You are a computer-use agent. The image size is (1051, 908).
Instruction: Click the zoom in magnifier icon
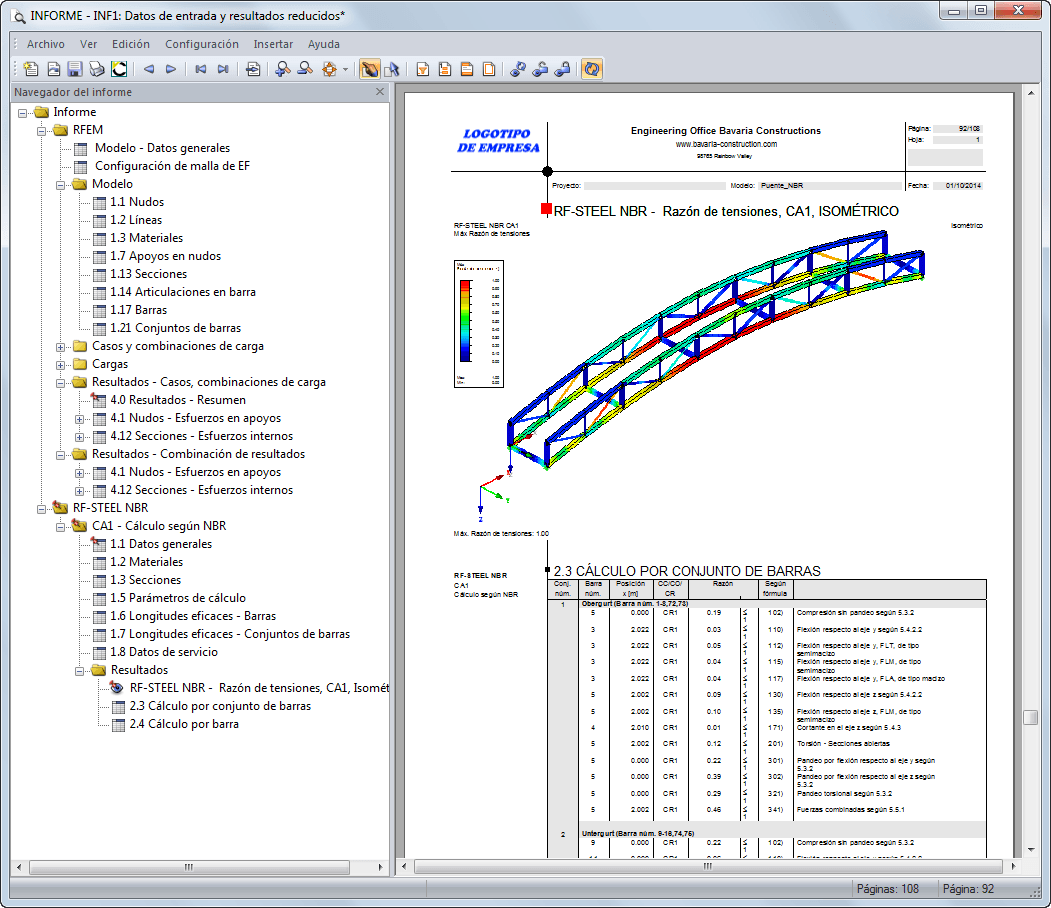(x=283, y=69)
